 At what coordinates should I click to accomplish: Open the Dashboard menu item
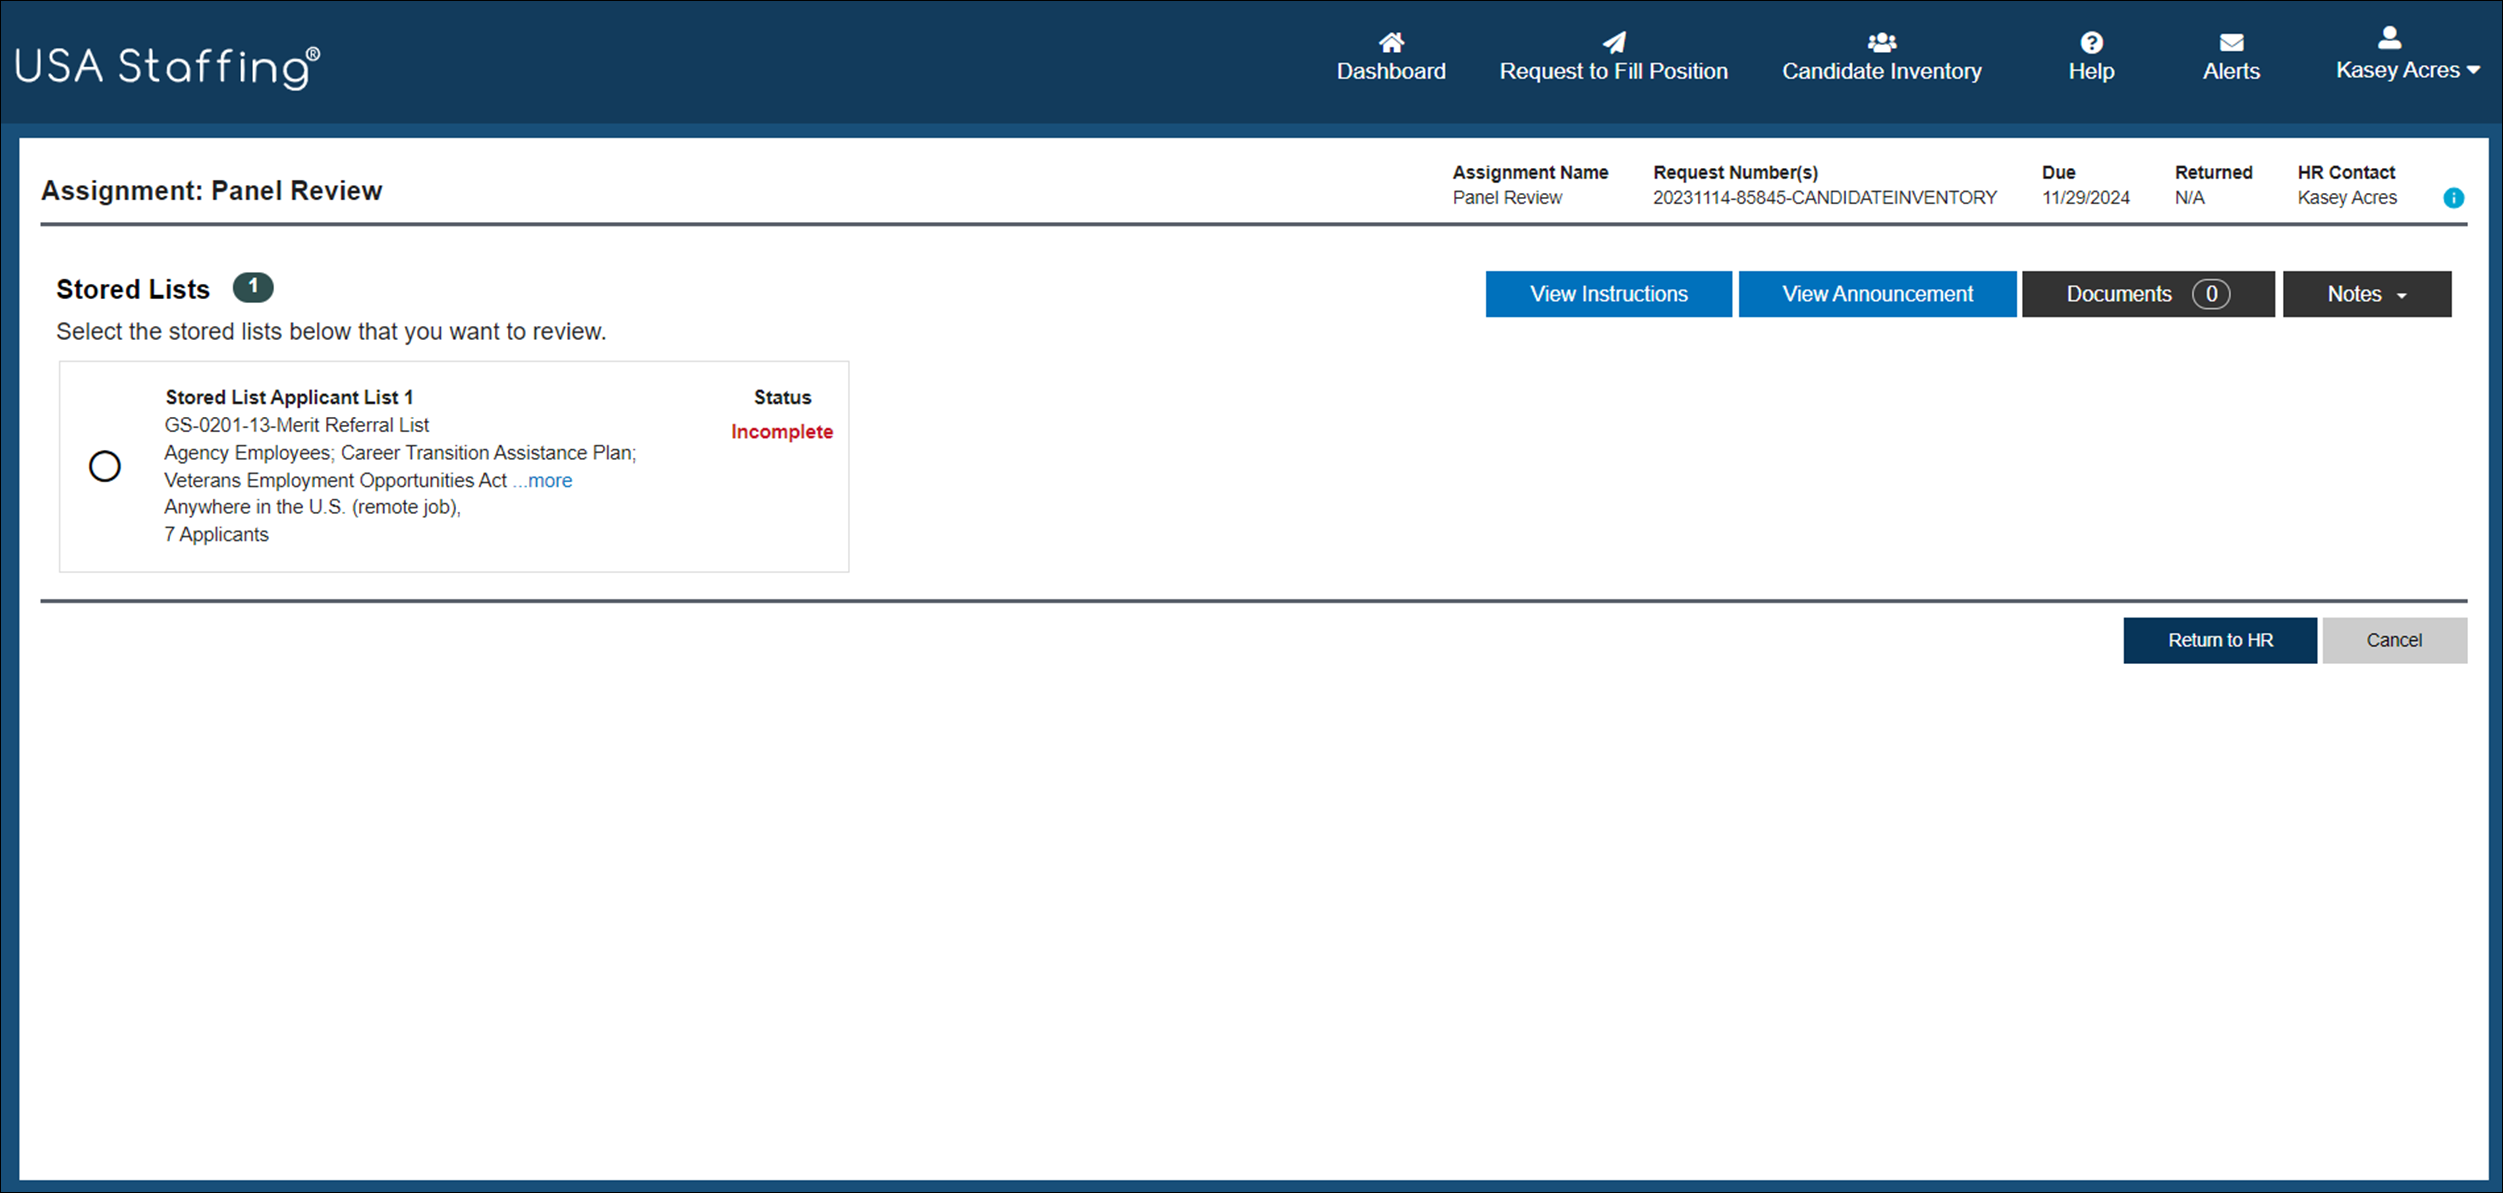[x=1391, y=69]
